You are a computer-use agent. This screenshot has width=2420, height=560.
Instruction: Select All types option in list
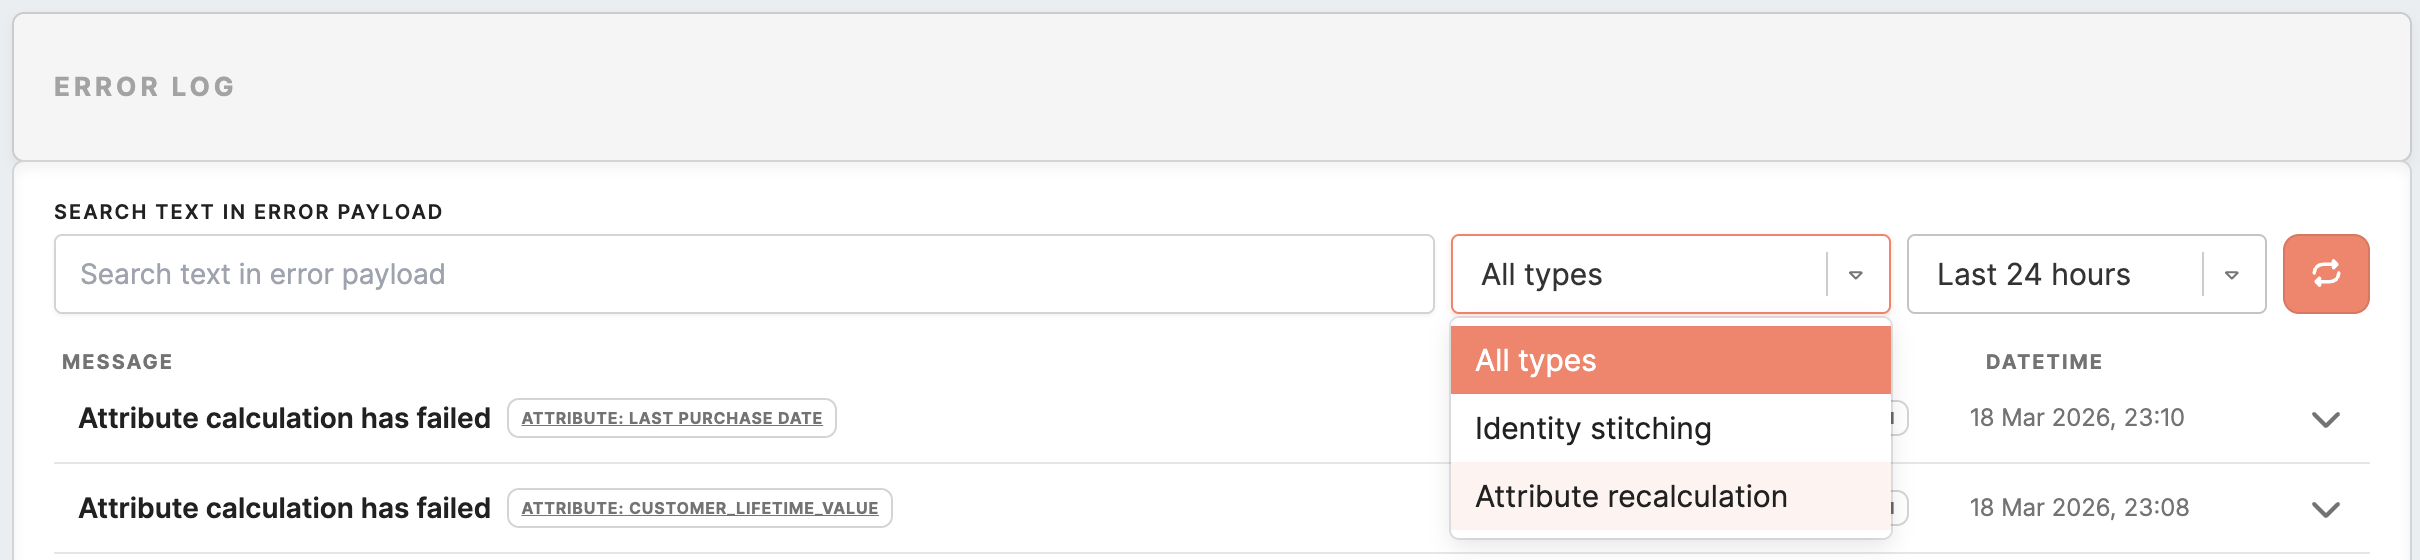[x=1670, y=360]
